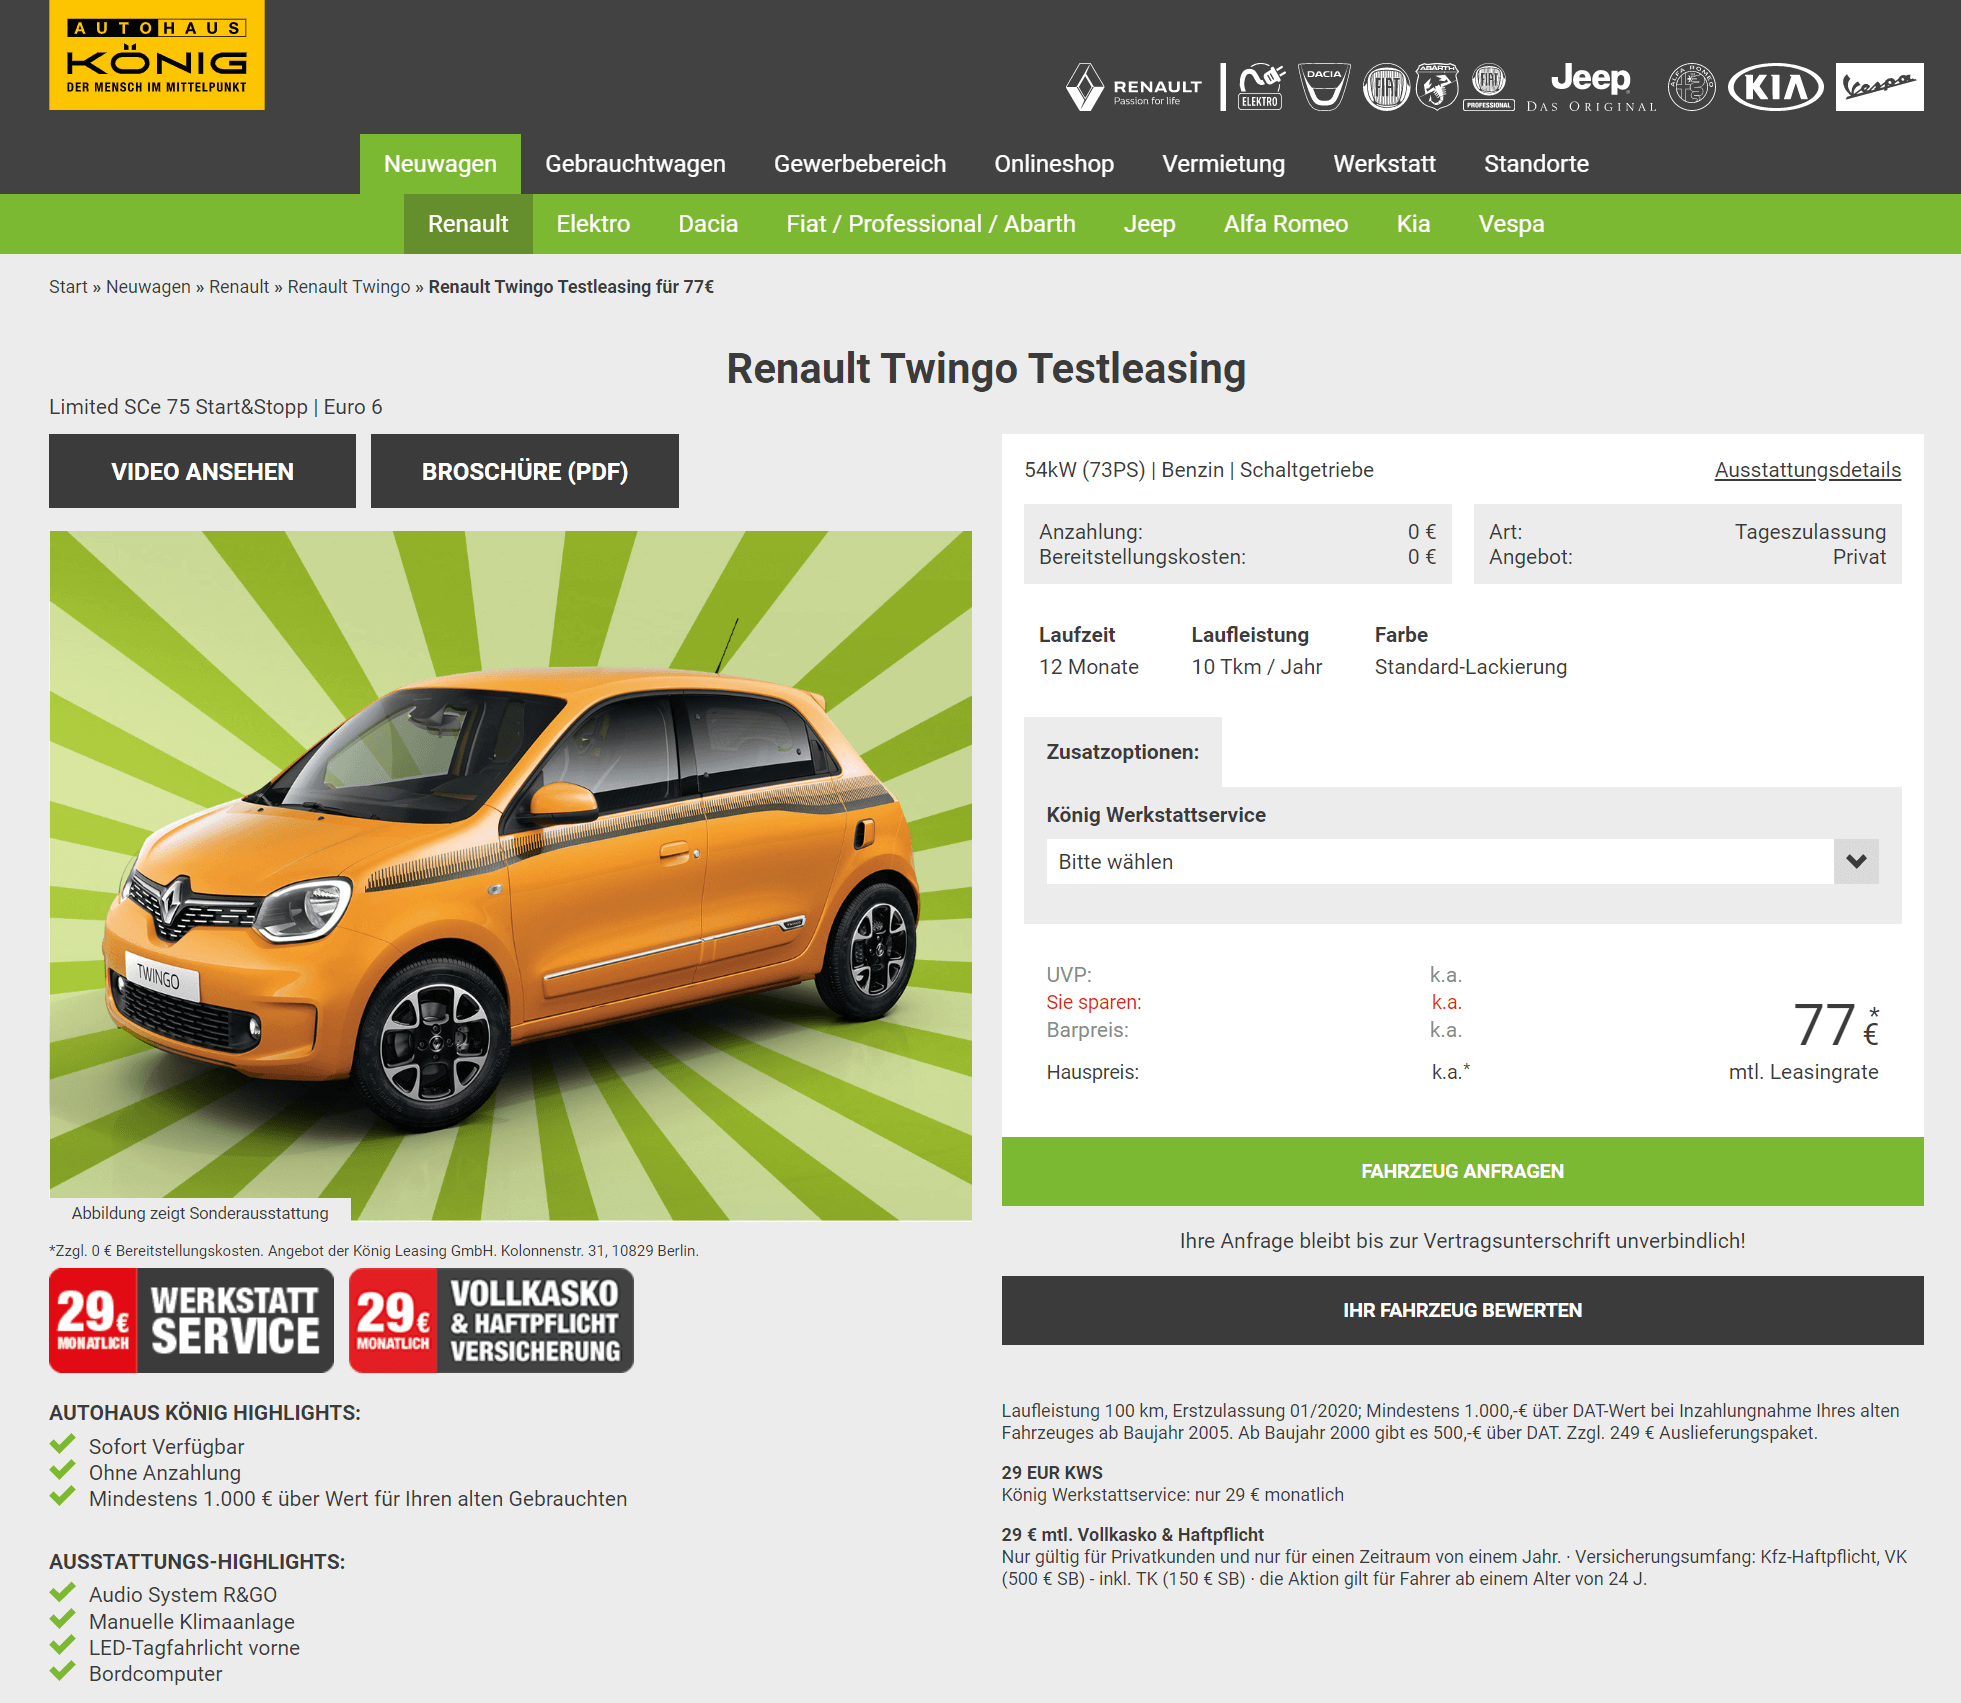Click the Sofort Verfügbar highlight
Viewport: 1961px width, 1703px height.
pos(166,1447)
